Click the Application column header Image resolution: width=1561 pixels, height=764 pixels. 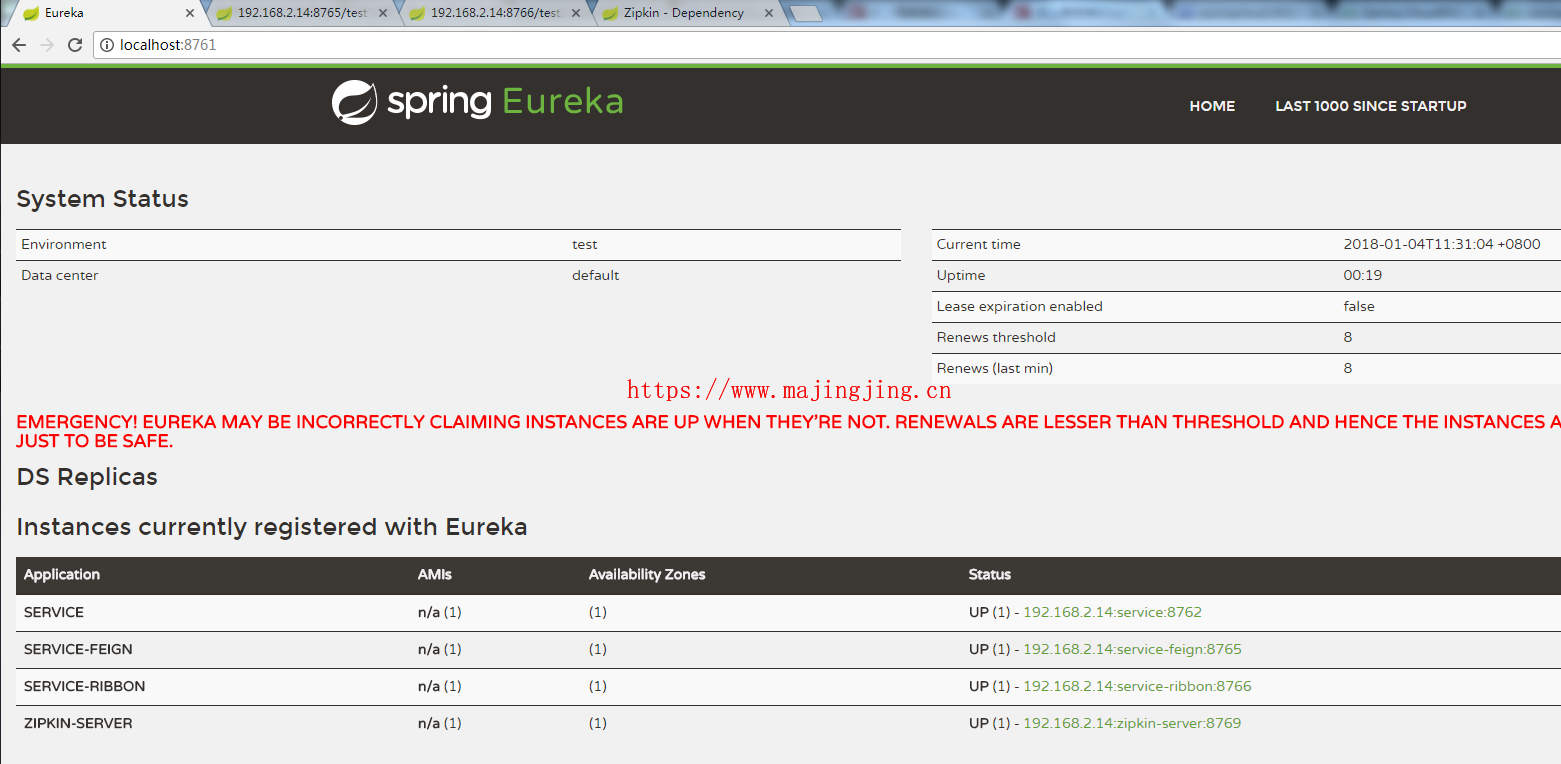(62, 575)
